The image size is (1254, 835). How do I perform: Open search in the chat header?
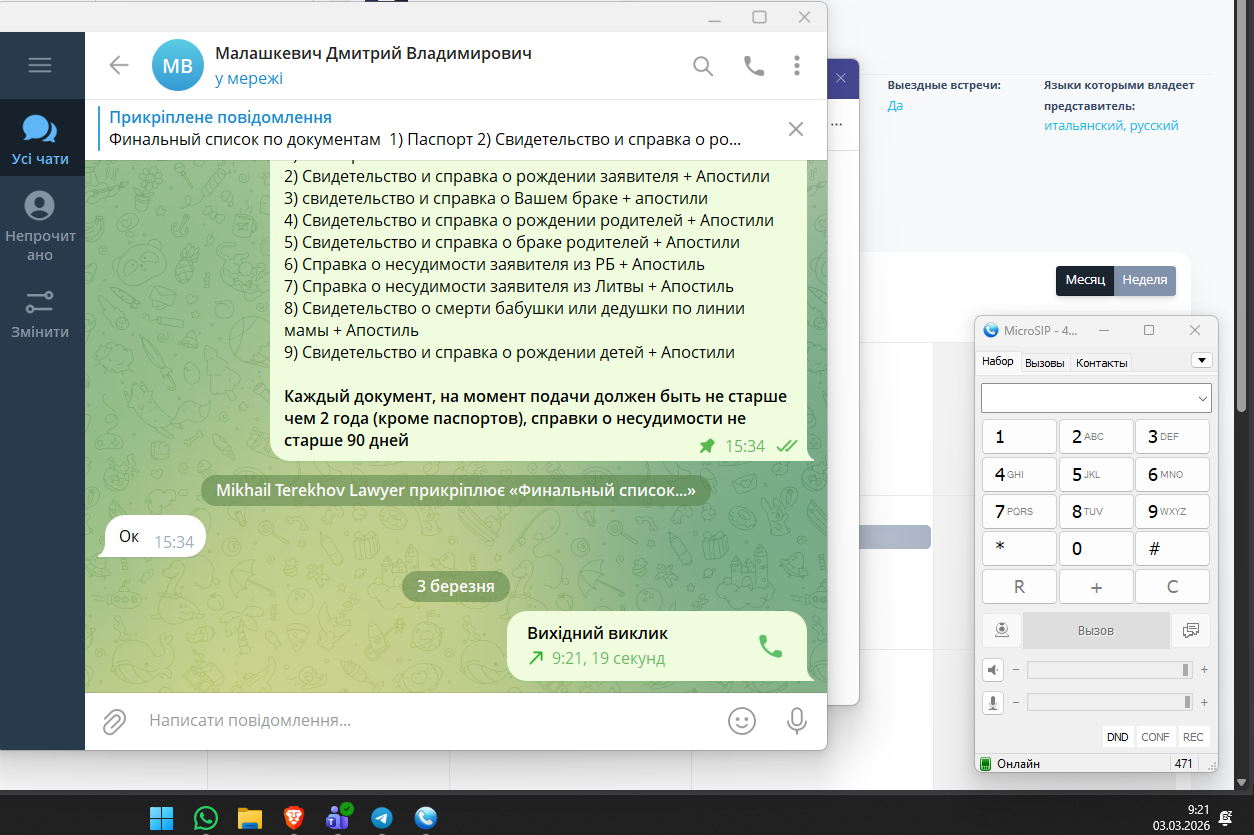pyautogui.click(x=703, y=66)
